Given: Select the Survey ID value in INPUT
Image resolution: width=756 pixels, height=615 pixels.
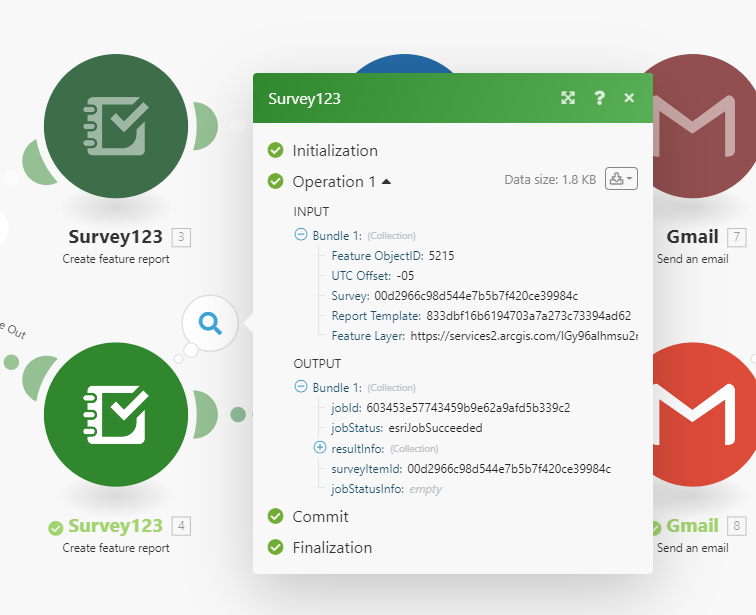Looking at the screenshot, I should (476, 295).
